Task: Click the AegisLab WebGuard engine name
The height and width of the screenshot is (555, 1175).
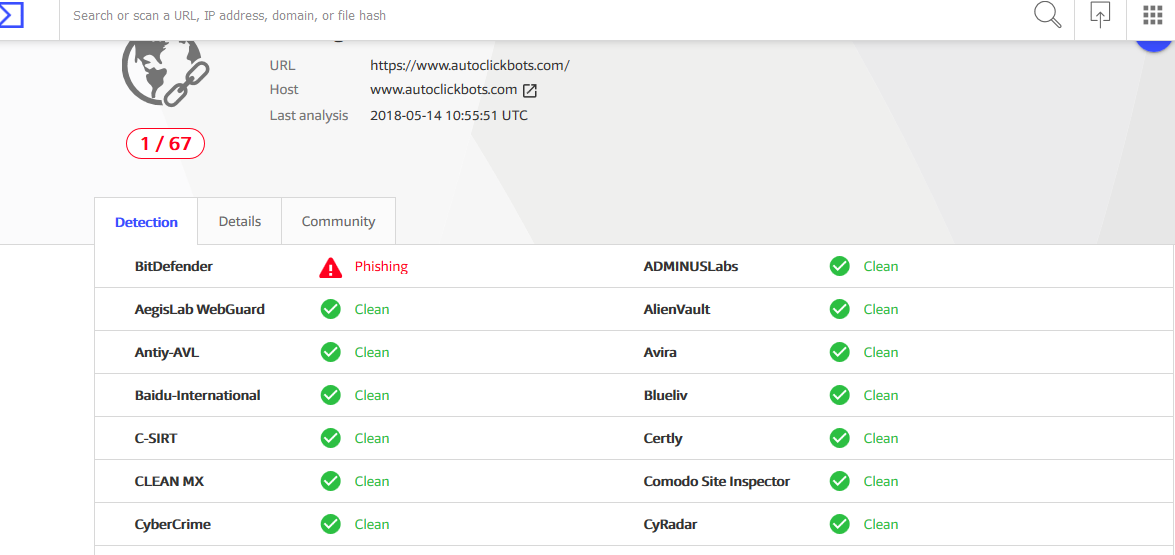Action: tap(199, 309)
